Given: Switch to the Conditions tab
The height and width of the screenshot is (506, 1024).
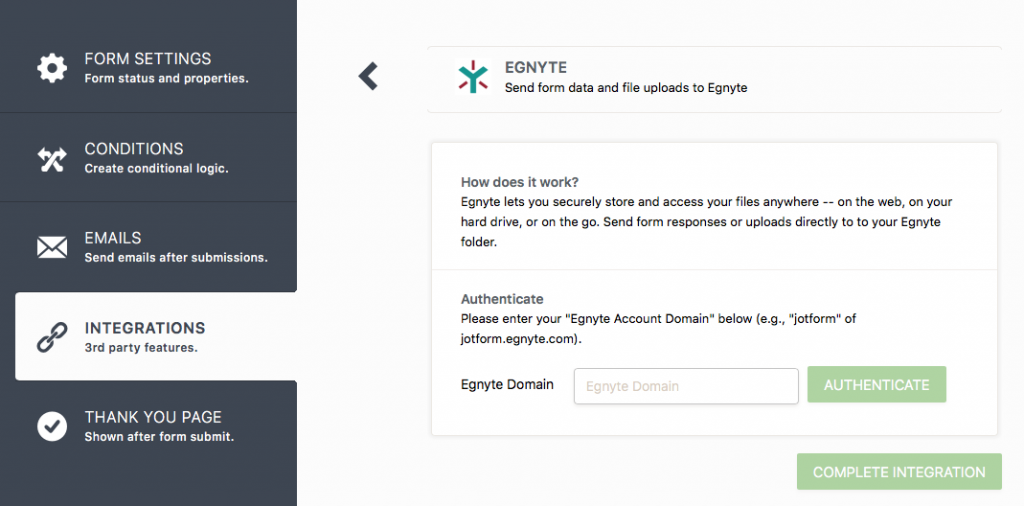Looking at the screenshot, I should (134, 149).
